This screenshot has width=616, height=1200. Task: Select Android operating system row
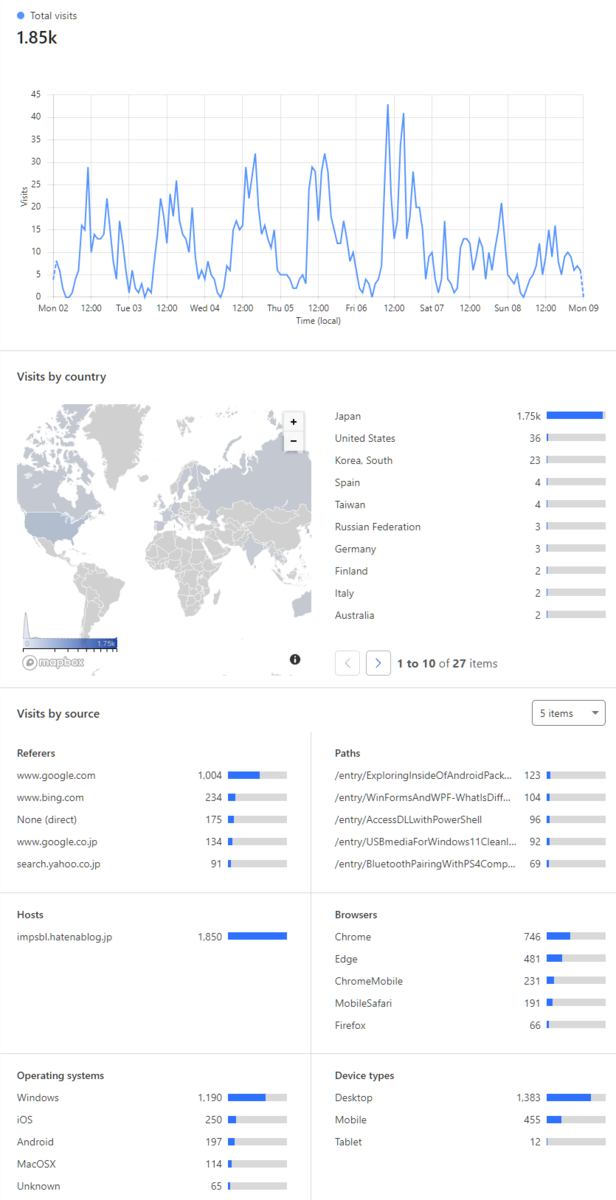[152, 1142]
